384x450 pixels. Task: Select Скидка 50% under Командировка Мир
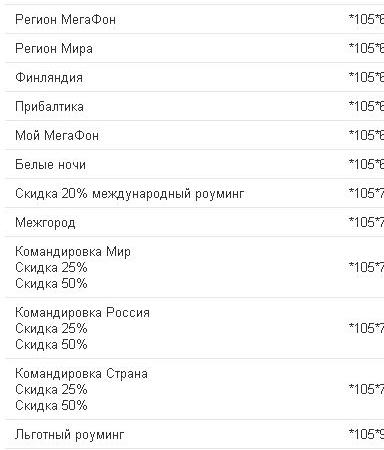[51, 283]
